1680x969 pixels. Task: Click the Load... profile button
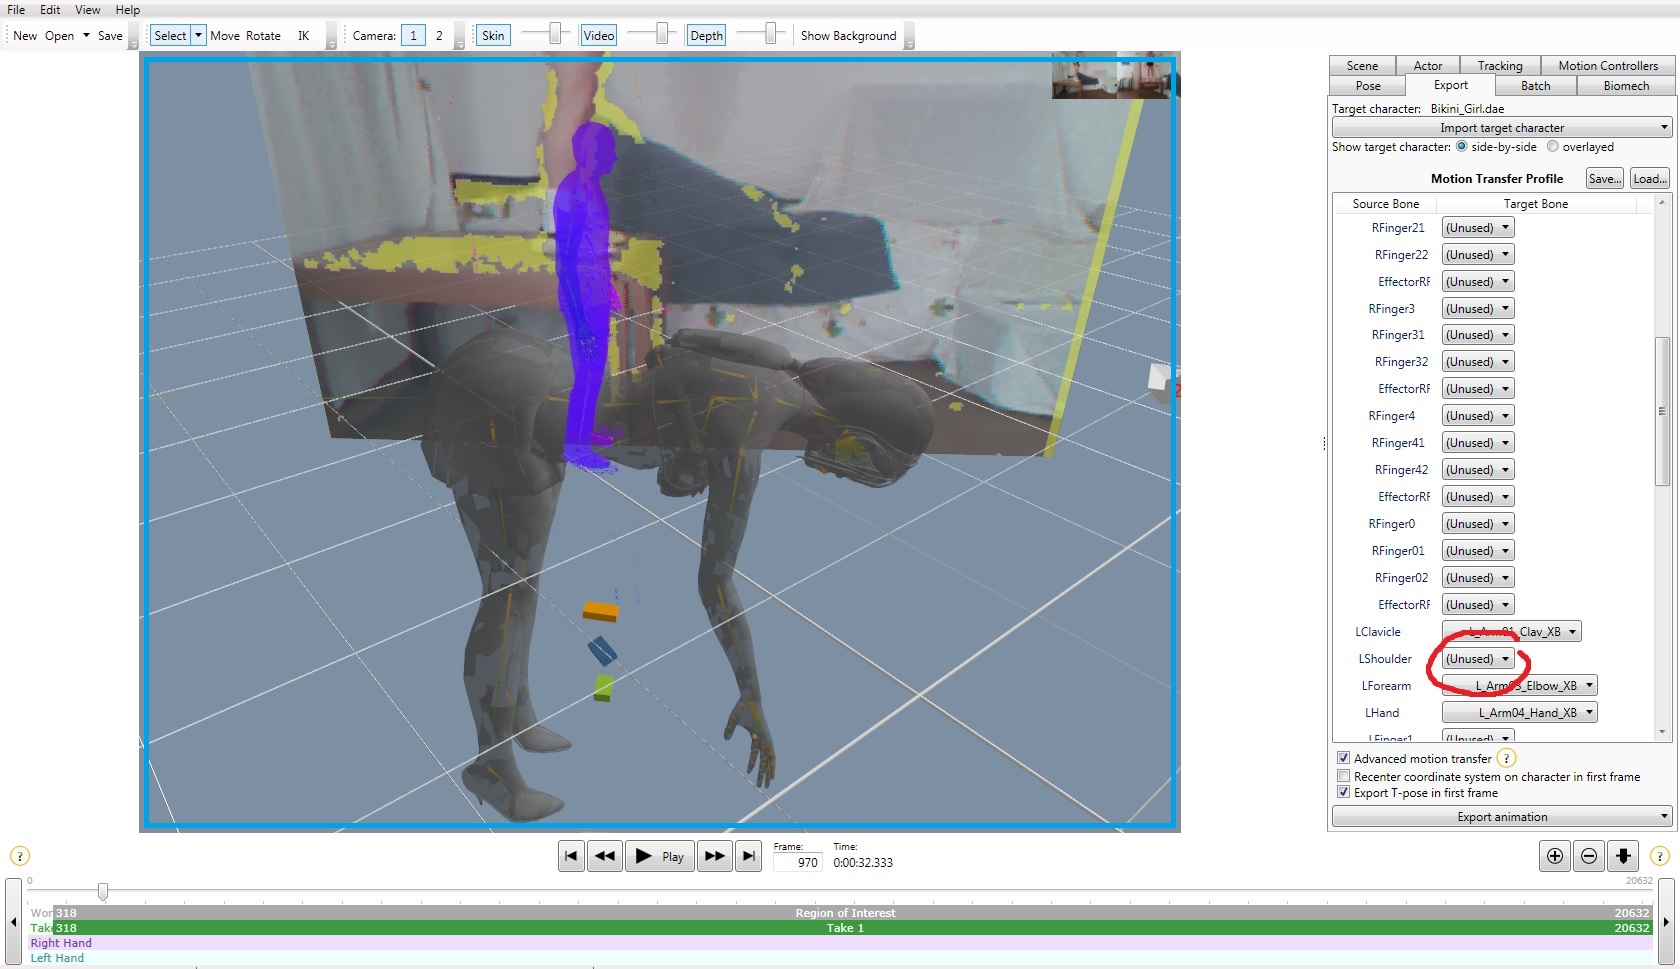point(1649,179)
